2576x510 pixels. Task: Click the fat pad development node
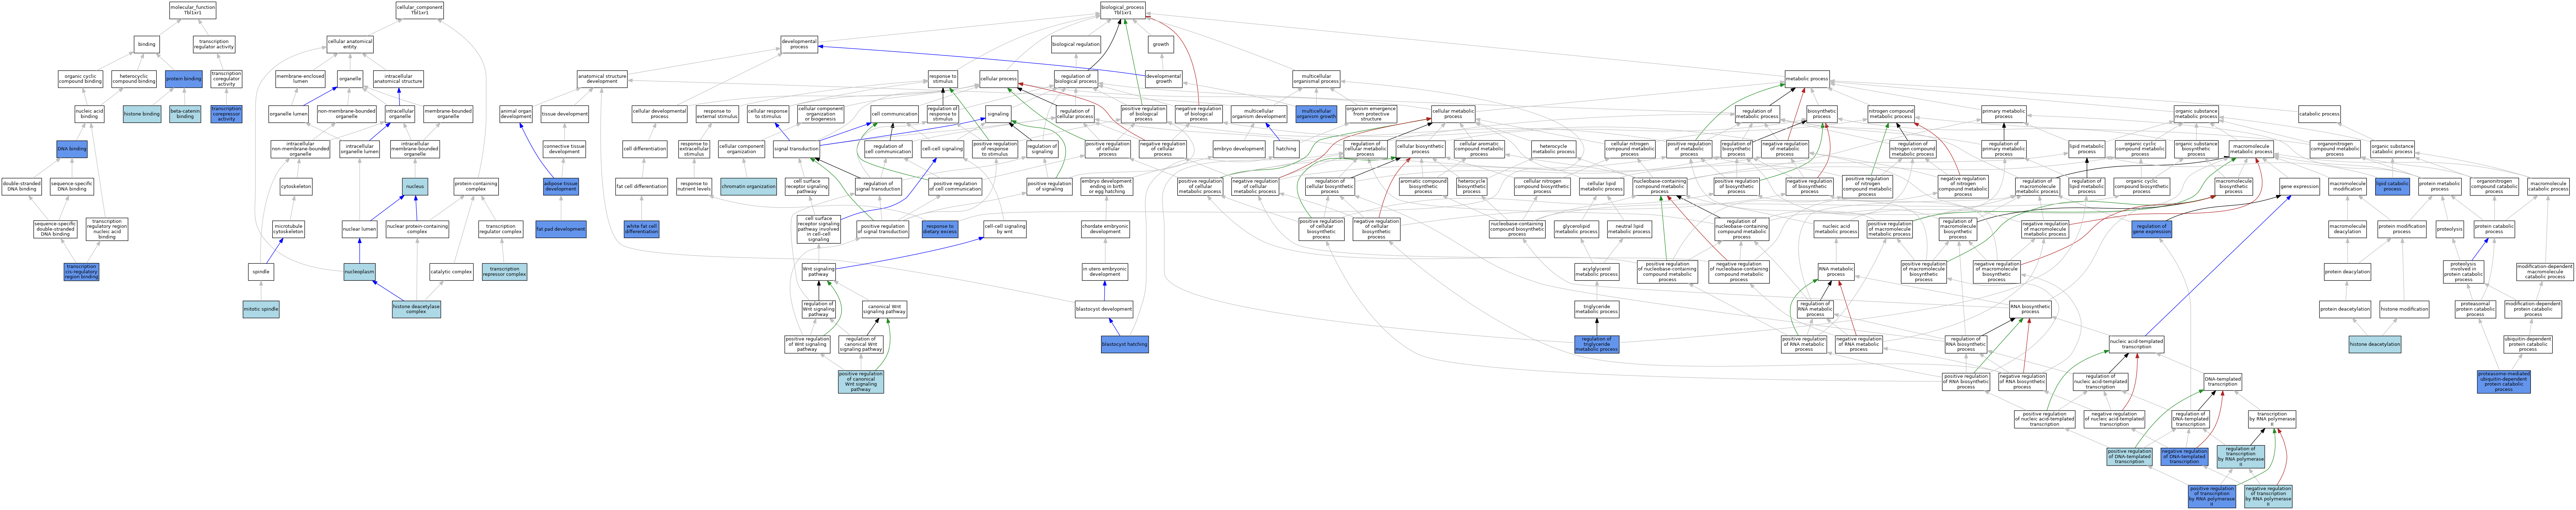click(x=561, y=229)
